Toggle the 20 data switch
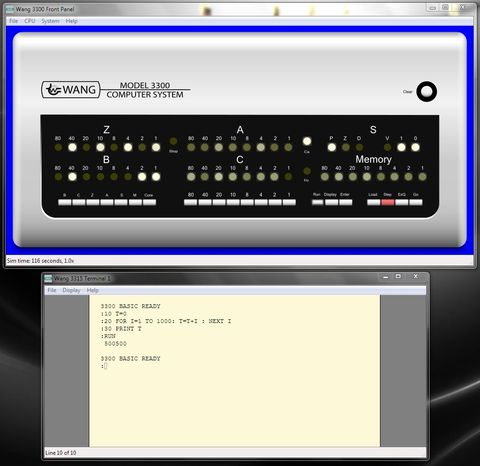Screen dimensions: 480x466 click(219, 202)
